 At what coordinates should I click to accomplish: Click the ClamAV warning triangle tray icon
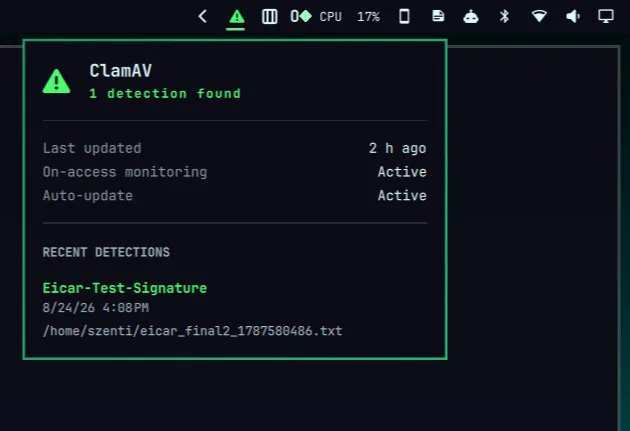237,17
